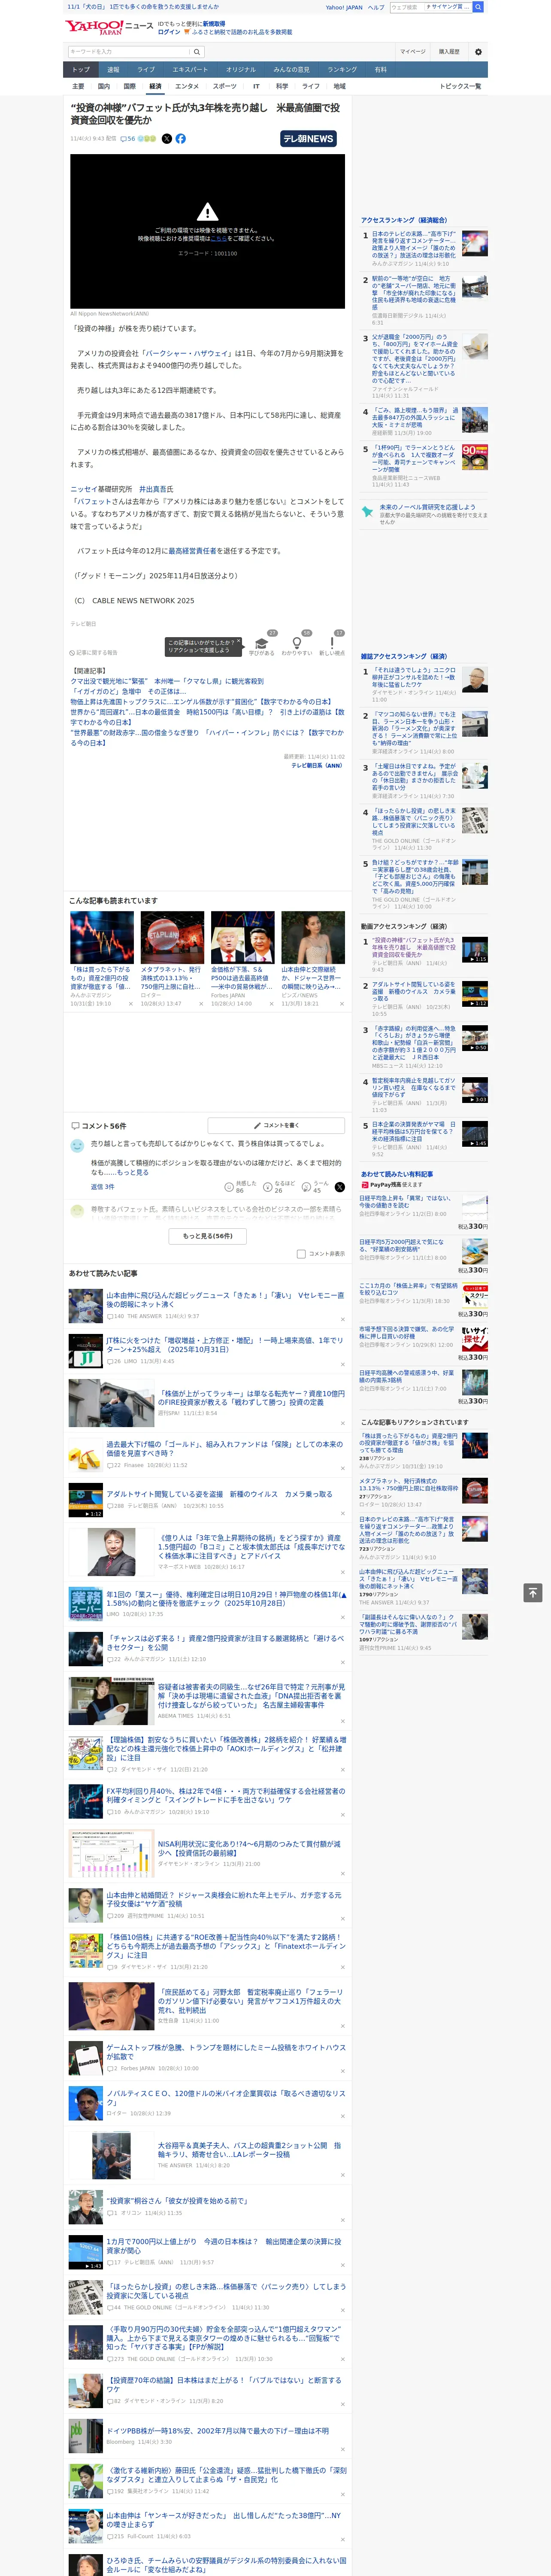Open the マイページ link
The height and width of the screenshot is (2576, 551).
tap(413, 52)
